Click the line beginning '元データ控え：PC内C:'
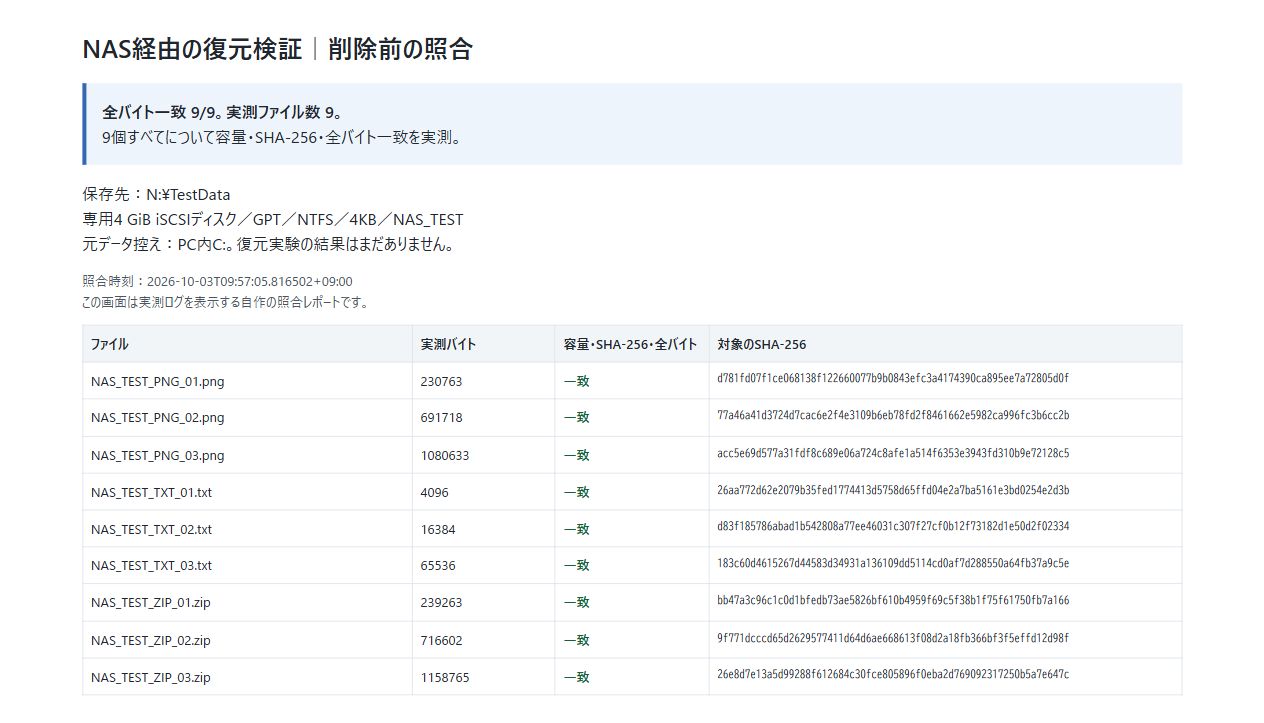Viewport: 1264px width, 723px height. click(x=268, y=244)
